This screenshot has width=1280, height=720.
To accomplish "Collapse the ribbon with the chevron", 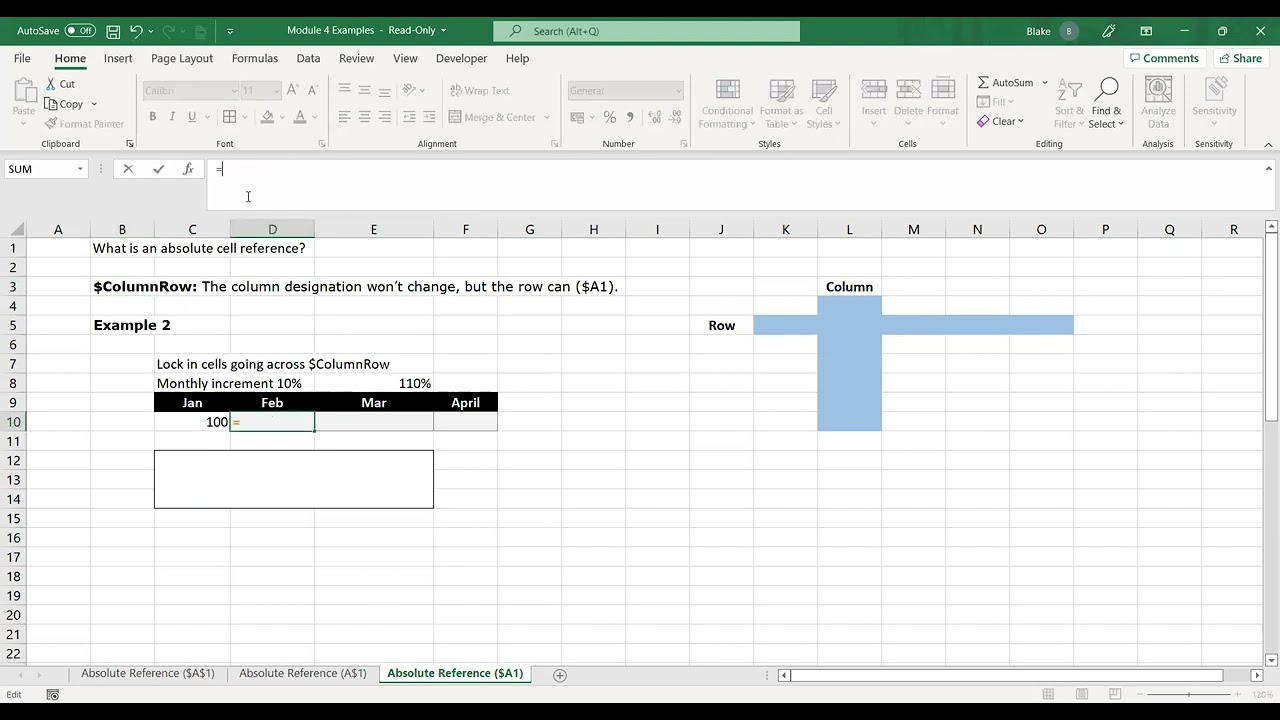I will 1268,144.
